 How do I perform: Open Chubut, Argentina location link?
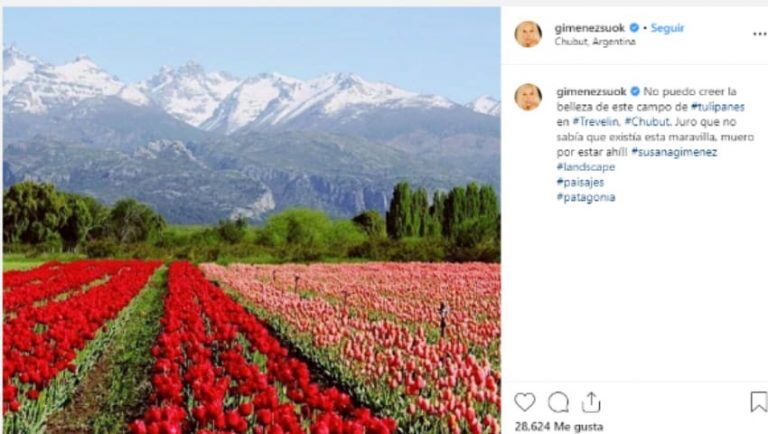[595, 42]
